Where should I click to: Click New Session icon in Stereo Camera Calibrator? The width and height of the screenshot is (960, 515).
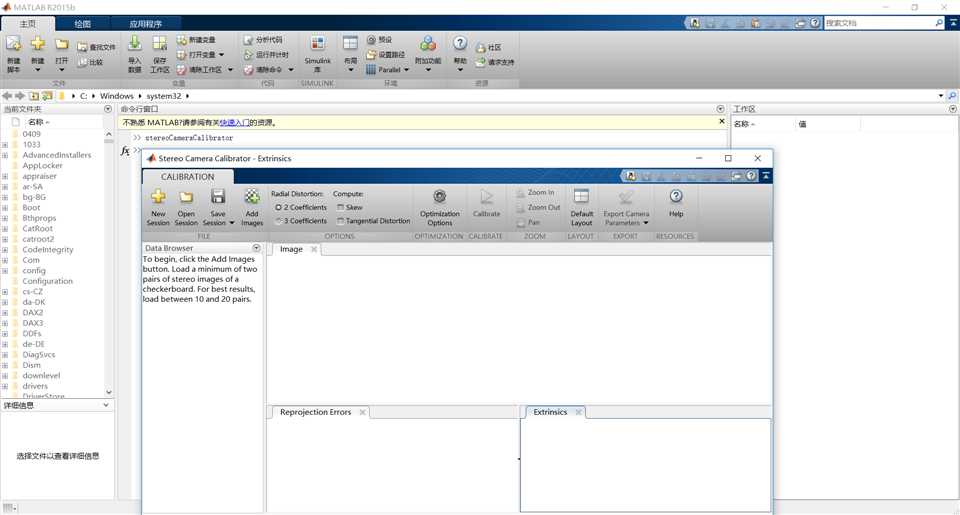click(x=158, y=197)
